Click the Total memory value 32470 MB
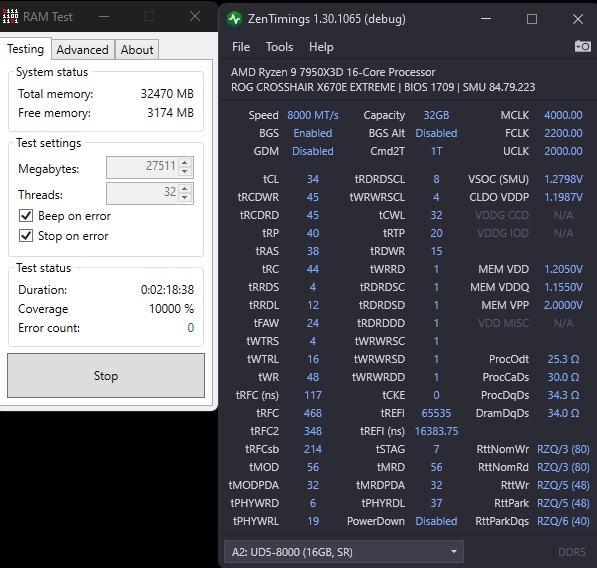Image resolution: width=597 pixels, height=568 pixels. [167, 93]
